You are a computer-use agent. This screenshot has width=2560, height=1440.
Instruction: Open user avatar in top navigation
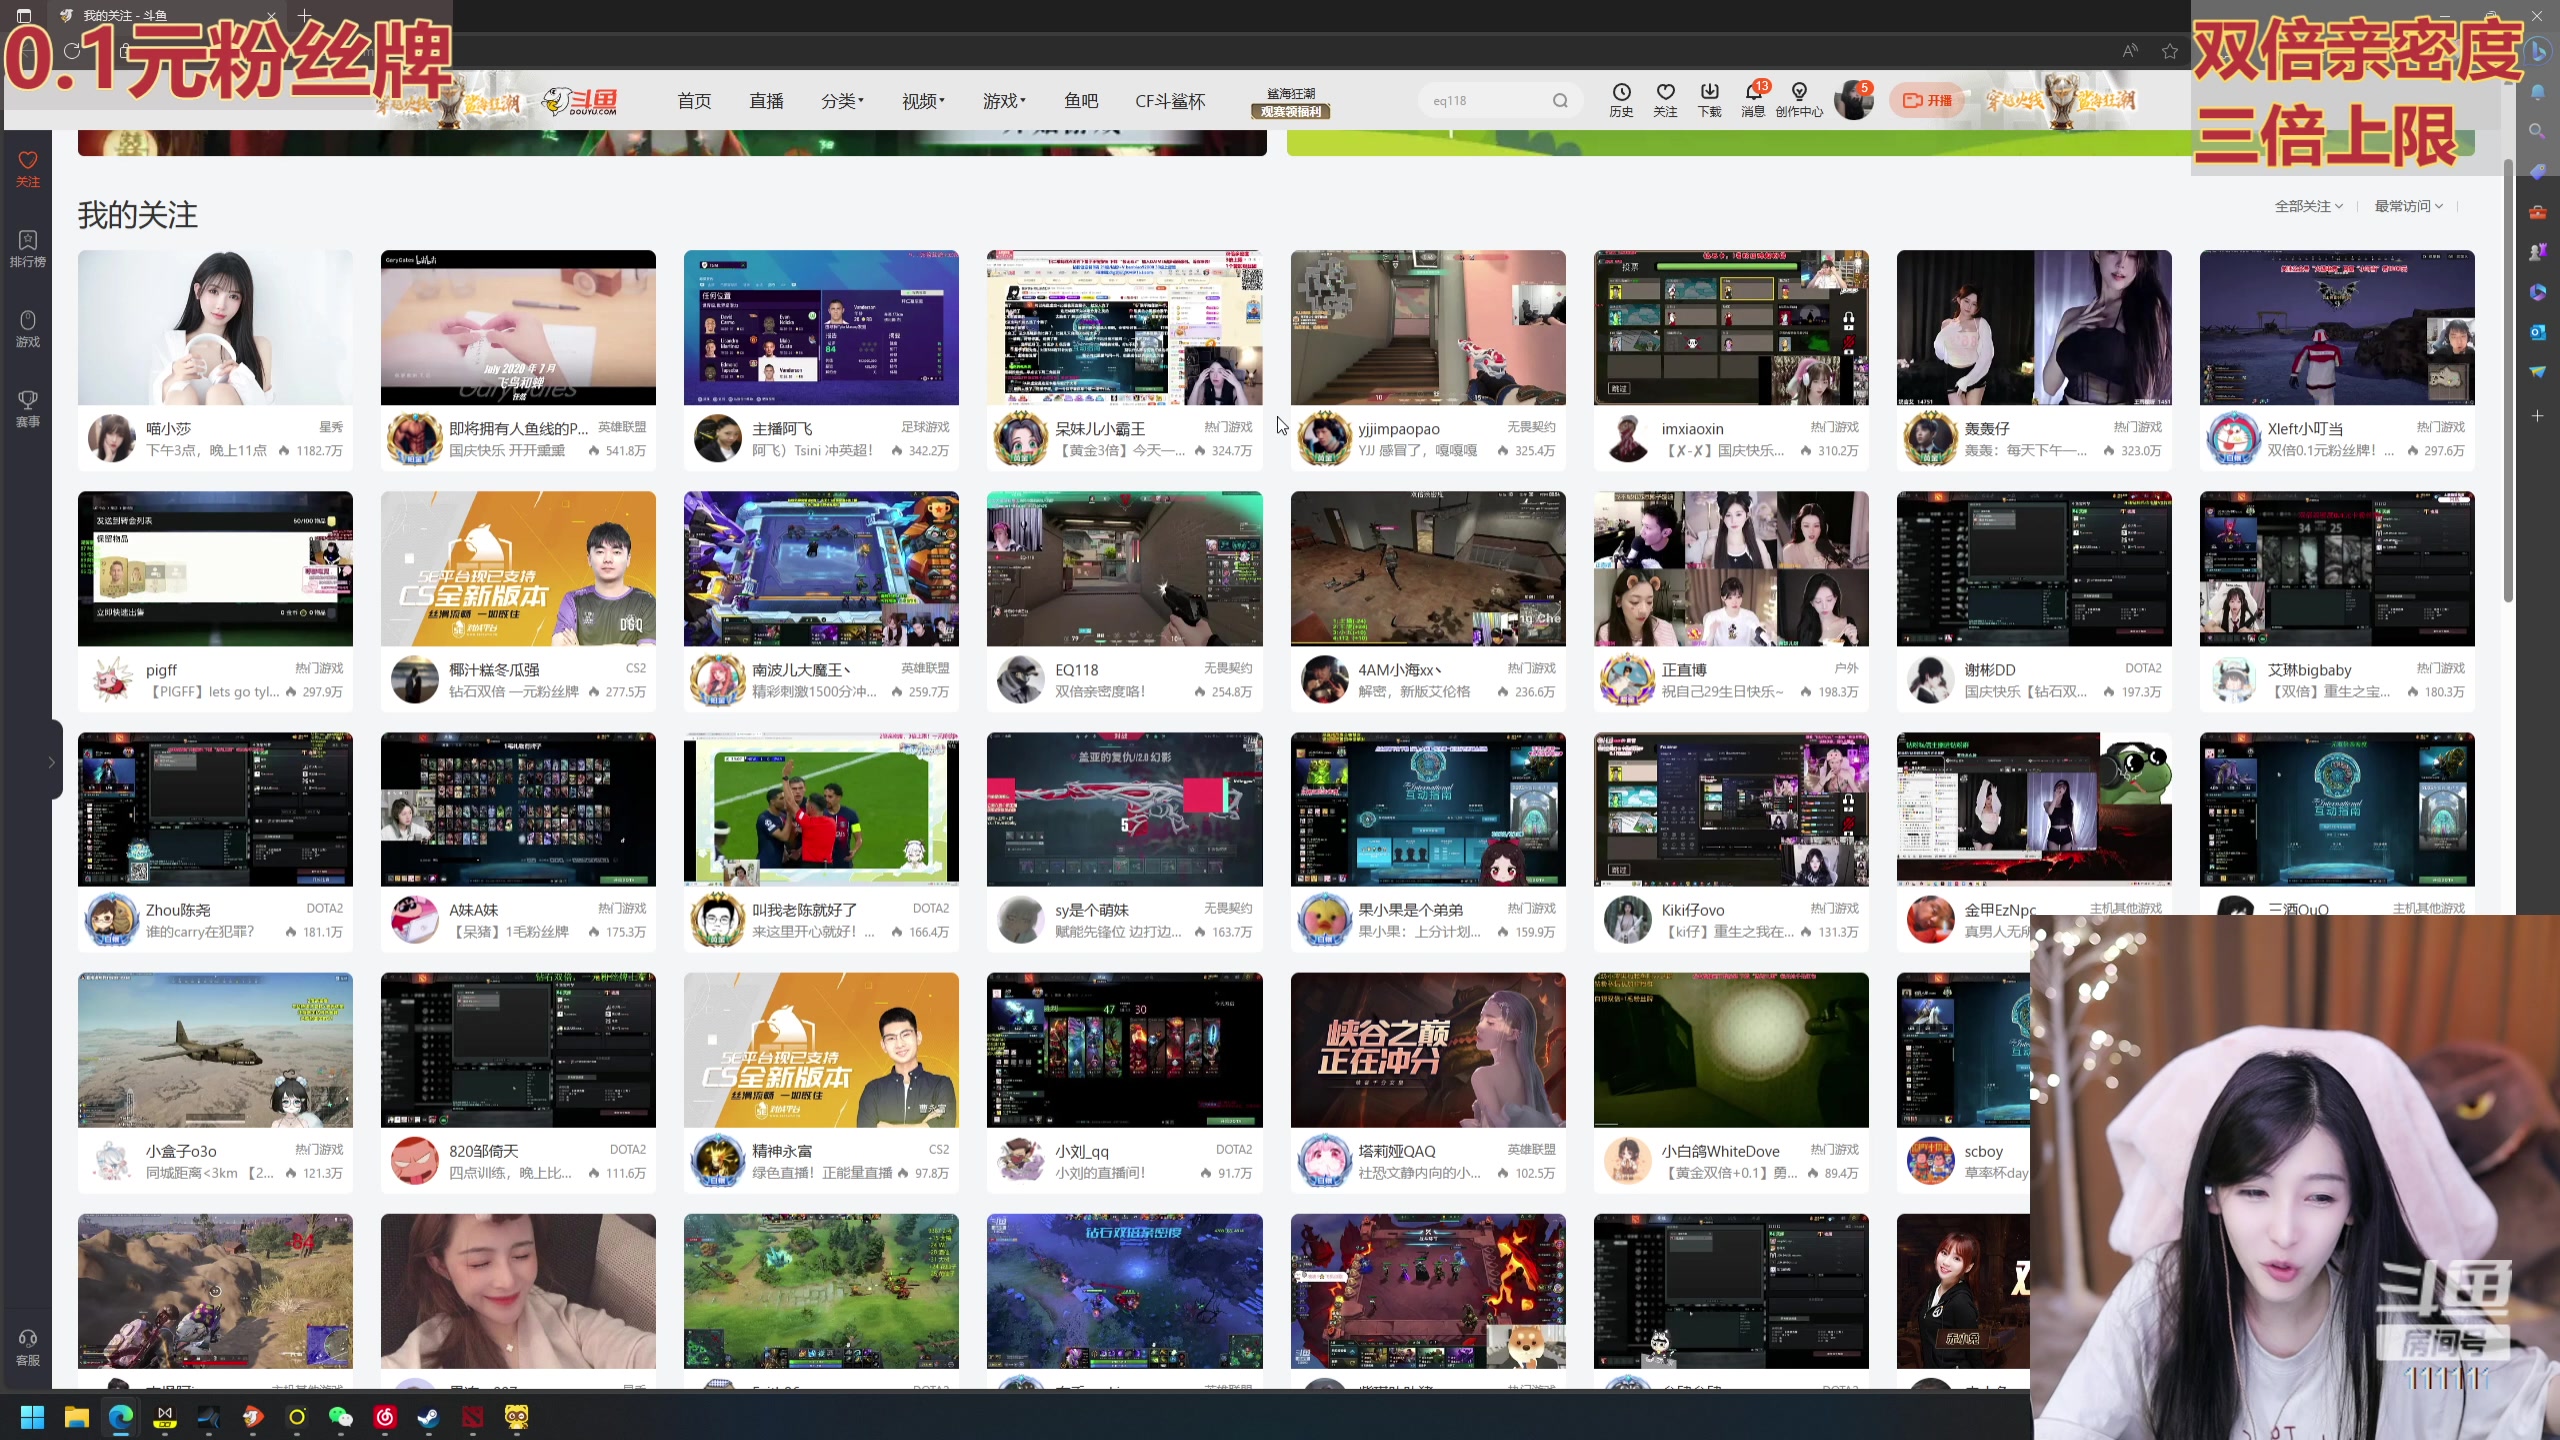click(x=1853, y=101)
